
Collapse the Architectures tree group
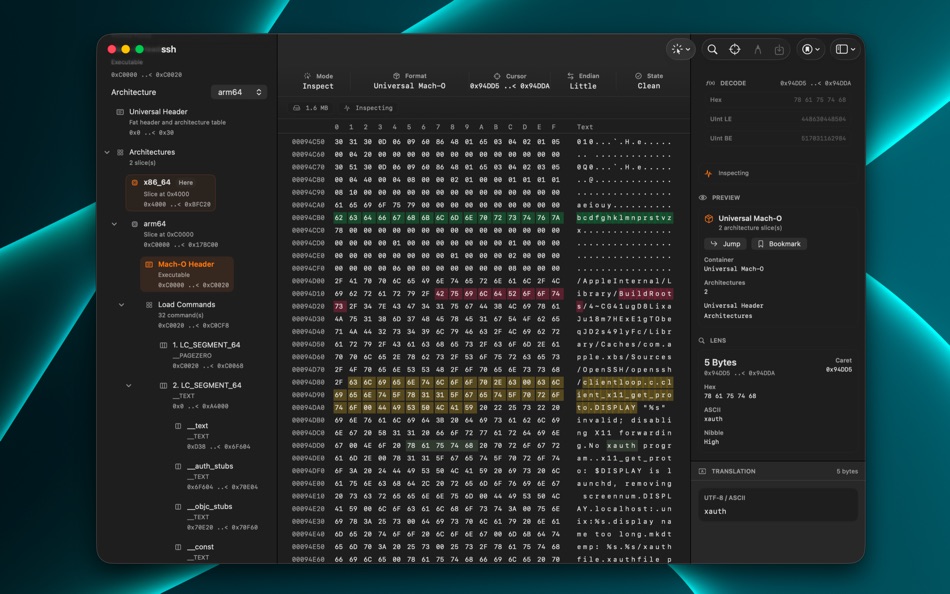tap(107, 152)
